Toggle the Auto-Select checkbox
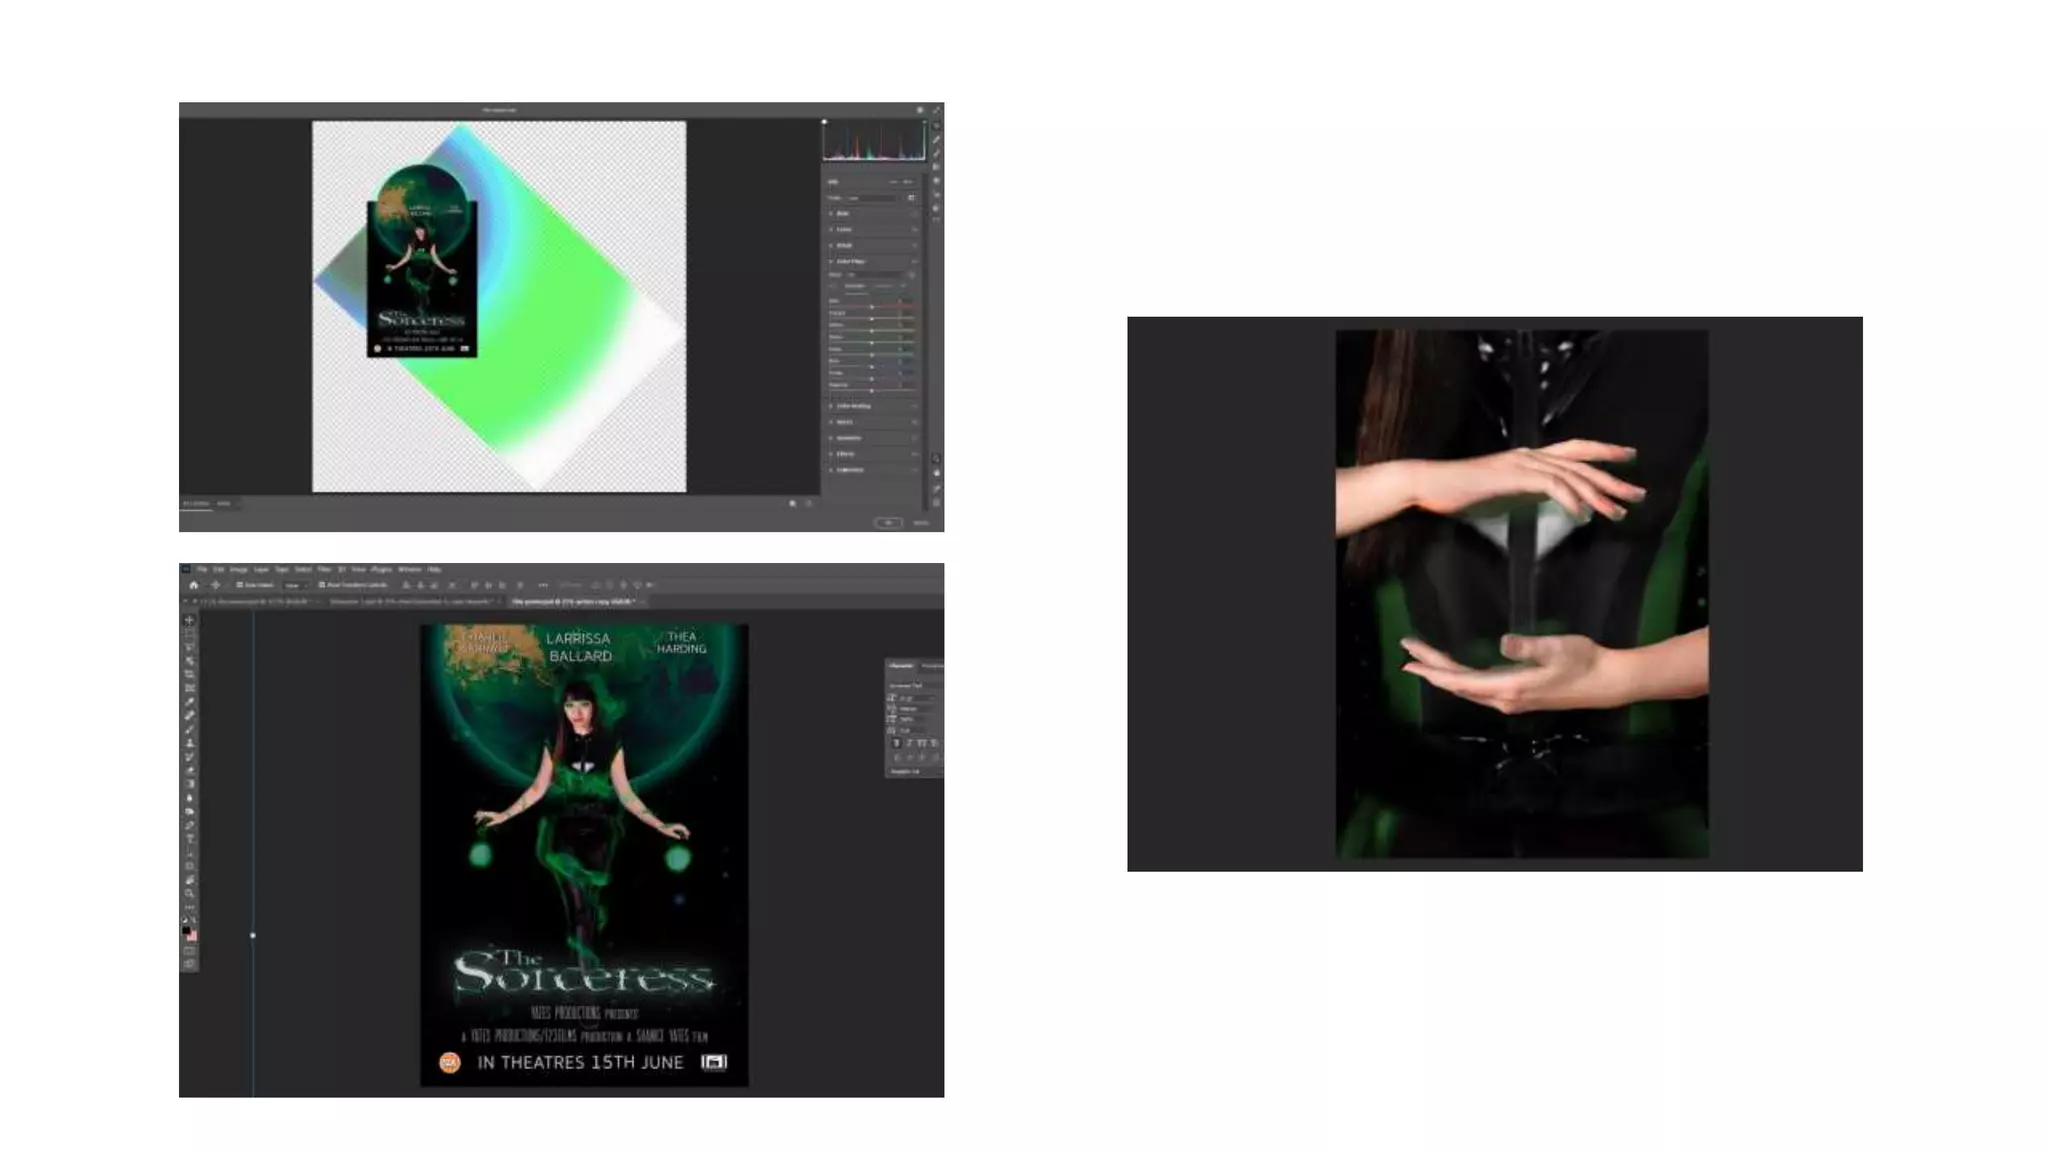The height and width of the screenshot is (1152, 2048). click(x=240, y=585)
